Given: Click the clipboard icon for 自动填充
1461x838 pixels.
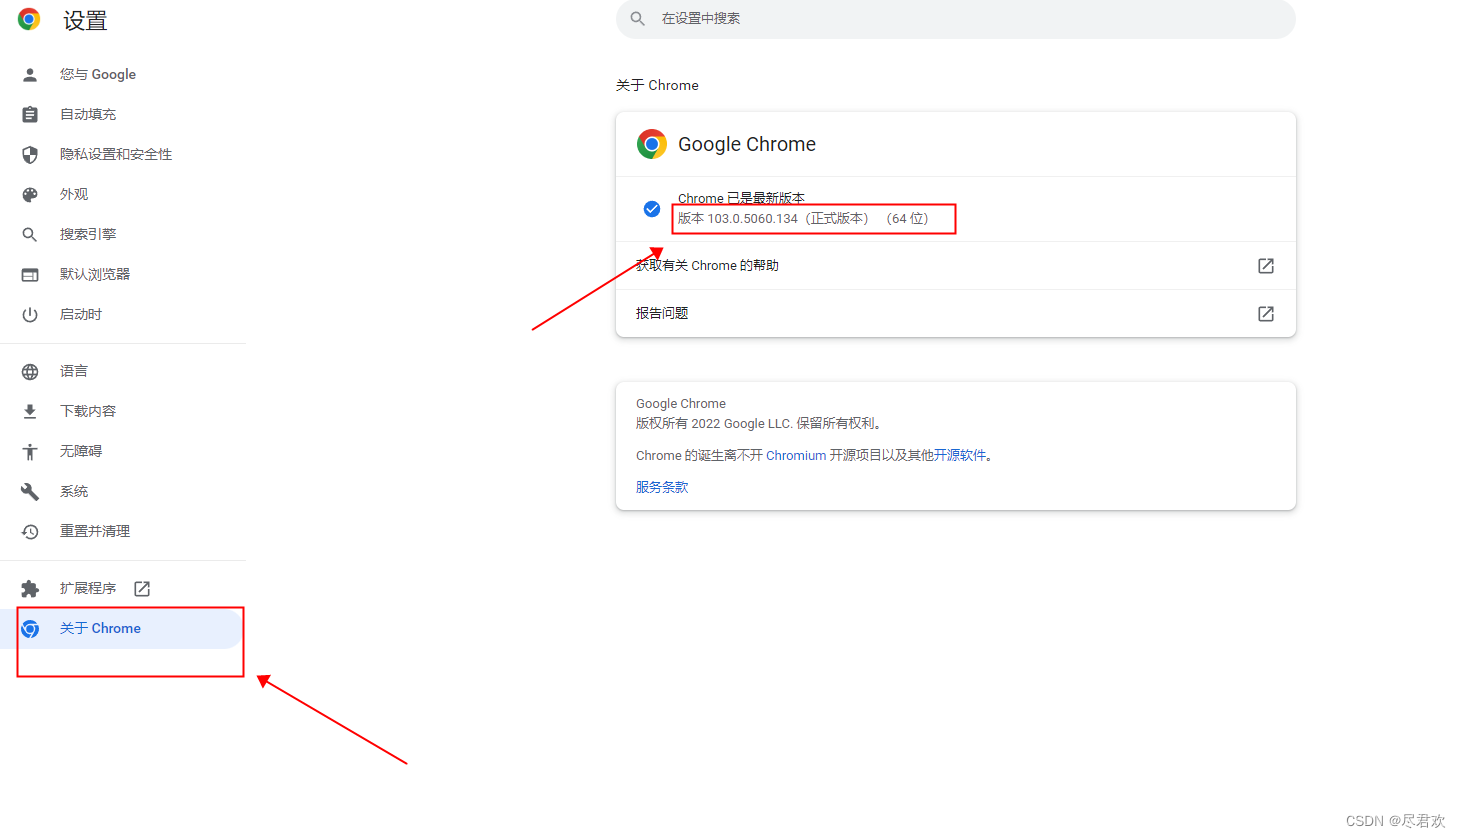Looking at the screenshot, I should click(30, 115).
